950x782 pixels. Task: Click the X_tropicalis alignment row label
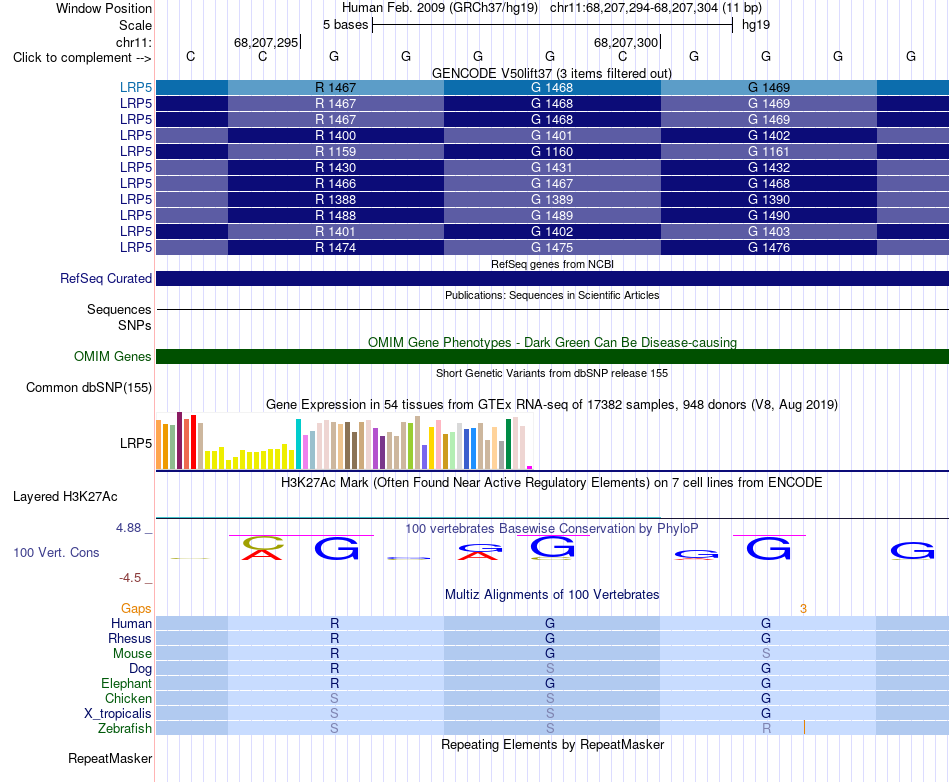[118, 714]
